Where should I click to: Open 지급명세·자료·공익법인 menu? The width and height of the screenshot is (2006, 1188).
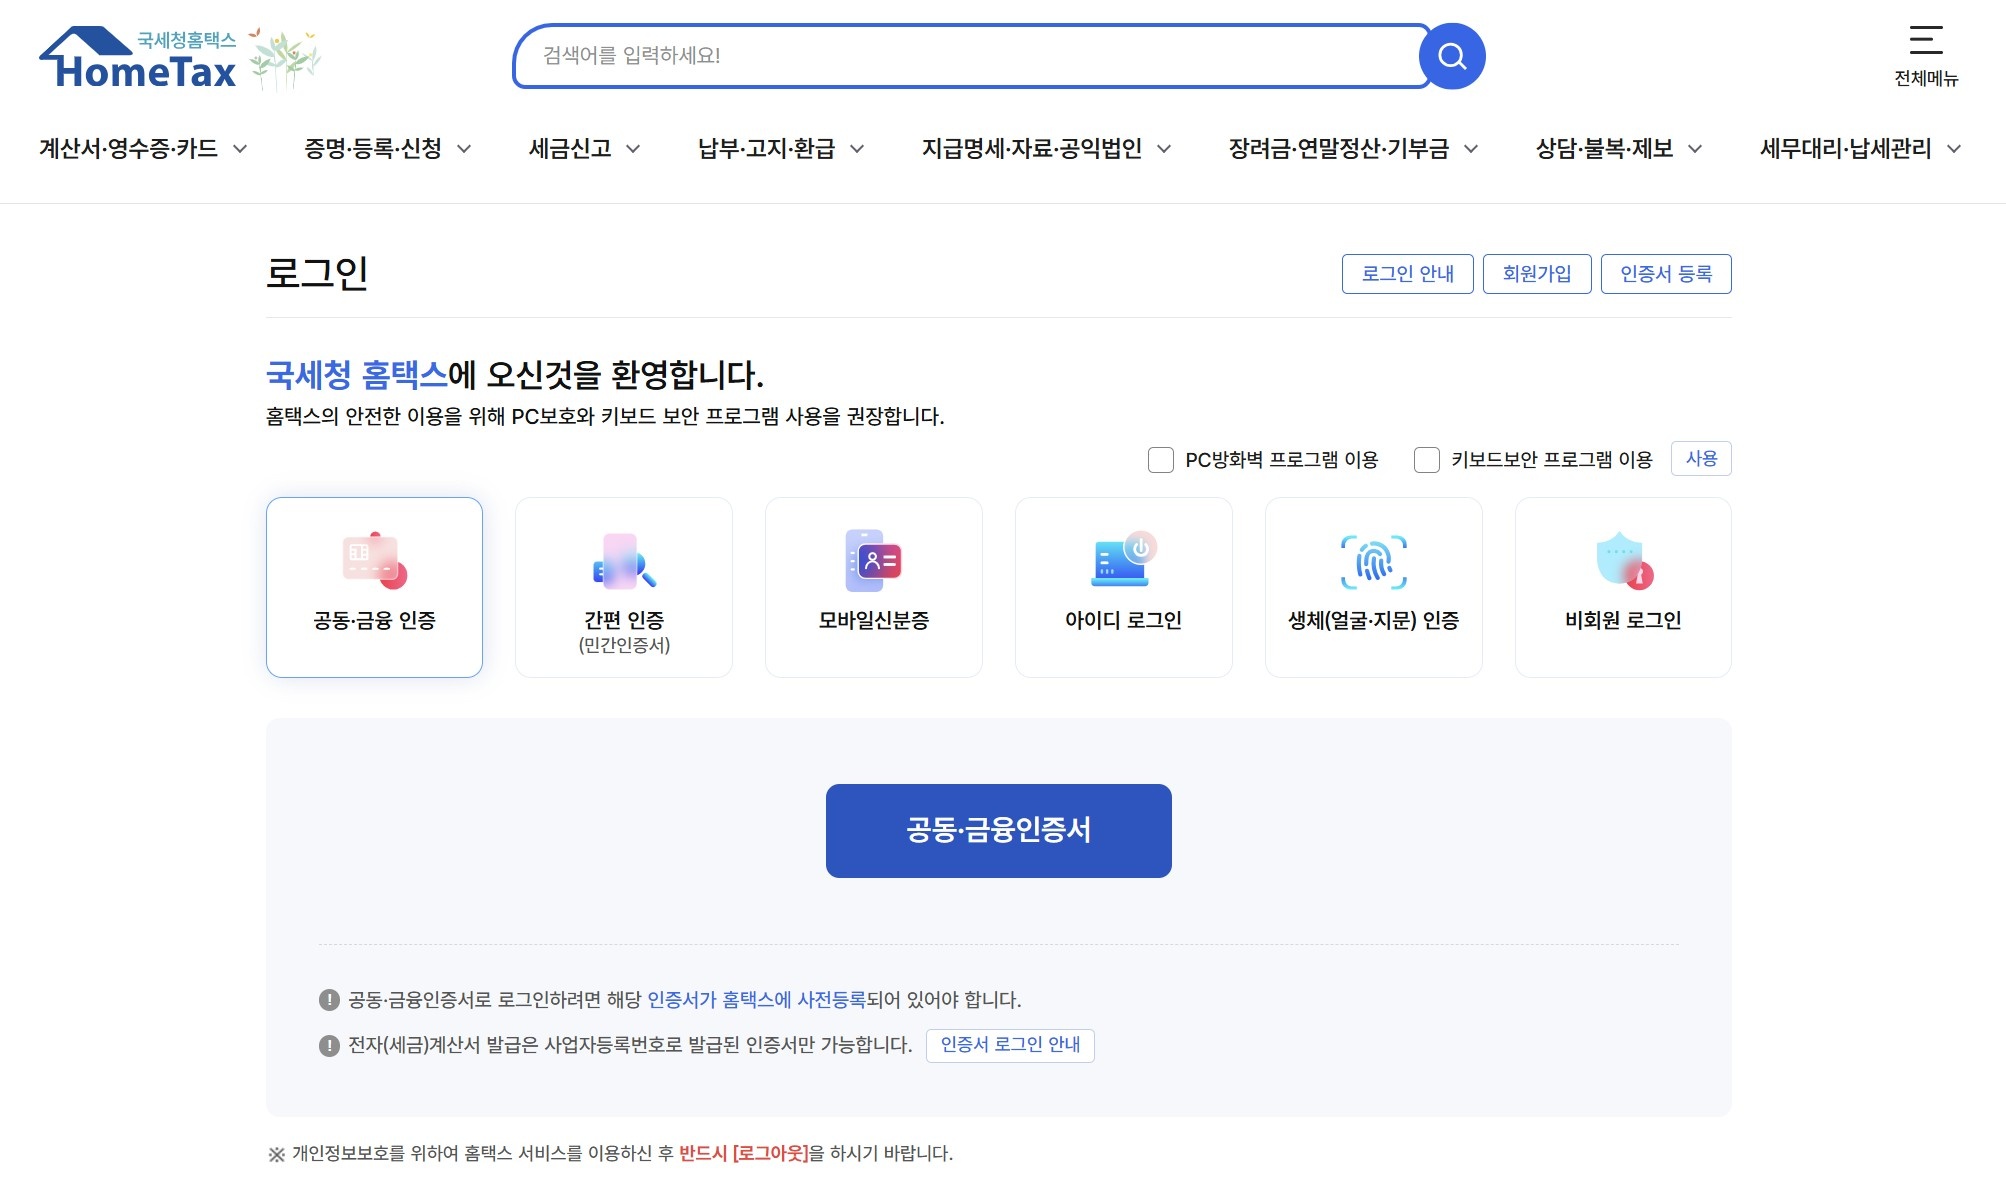1032,149
